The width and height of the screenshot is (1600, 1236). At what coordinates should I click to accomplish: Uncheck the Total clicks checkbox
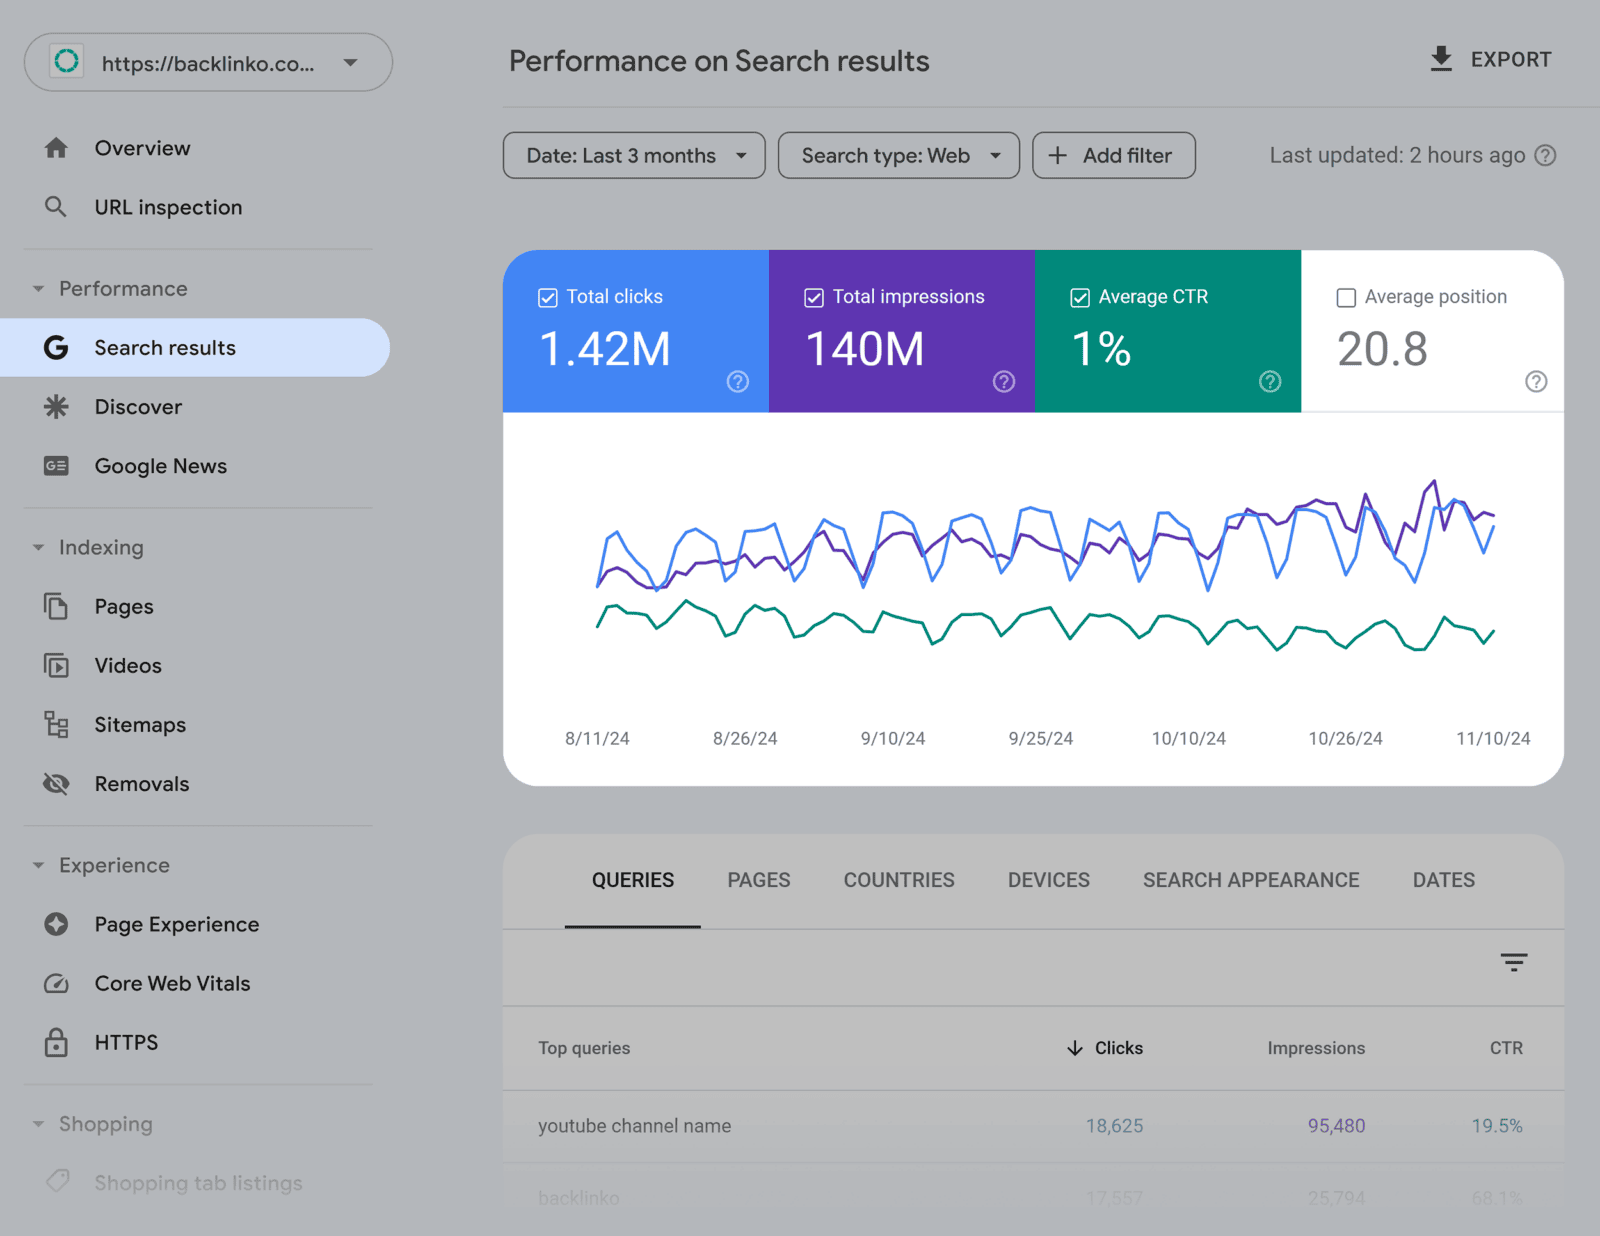pyautogui.click(x=548, y=297)
